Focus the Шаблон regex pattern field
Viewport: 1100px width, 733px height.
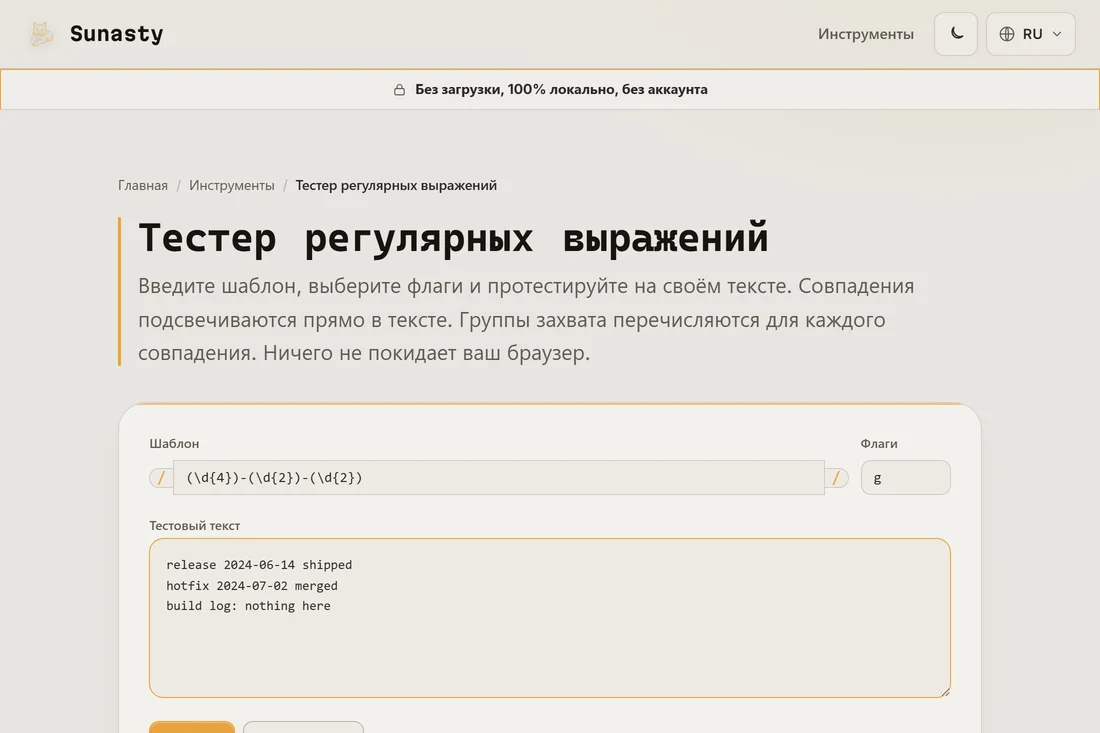click(x=499, y=478)
